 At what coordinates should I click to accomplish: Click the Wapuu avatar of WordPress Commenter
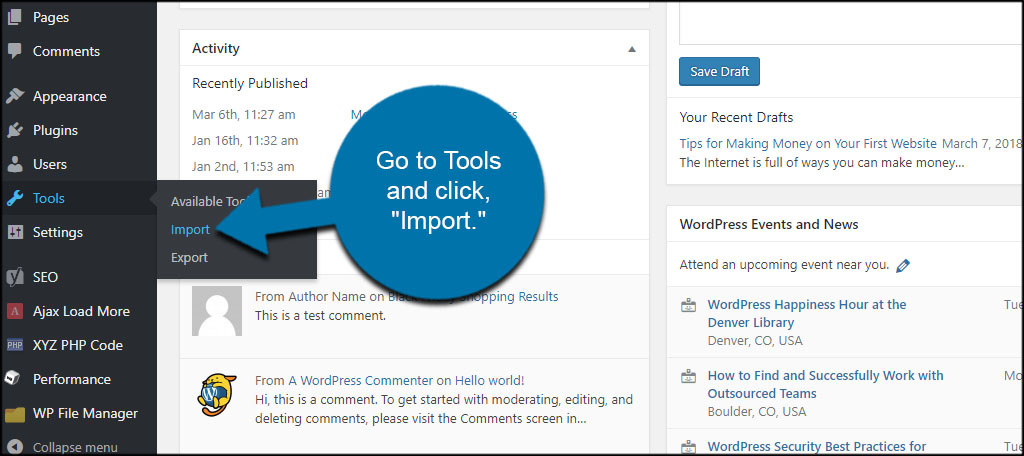(217, 395)
